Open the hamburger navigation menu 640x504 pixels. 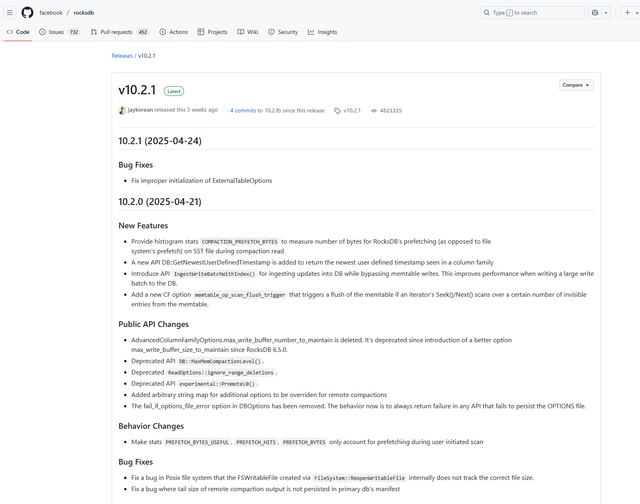click(x=9, y=13)
